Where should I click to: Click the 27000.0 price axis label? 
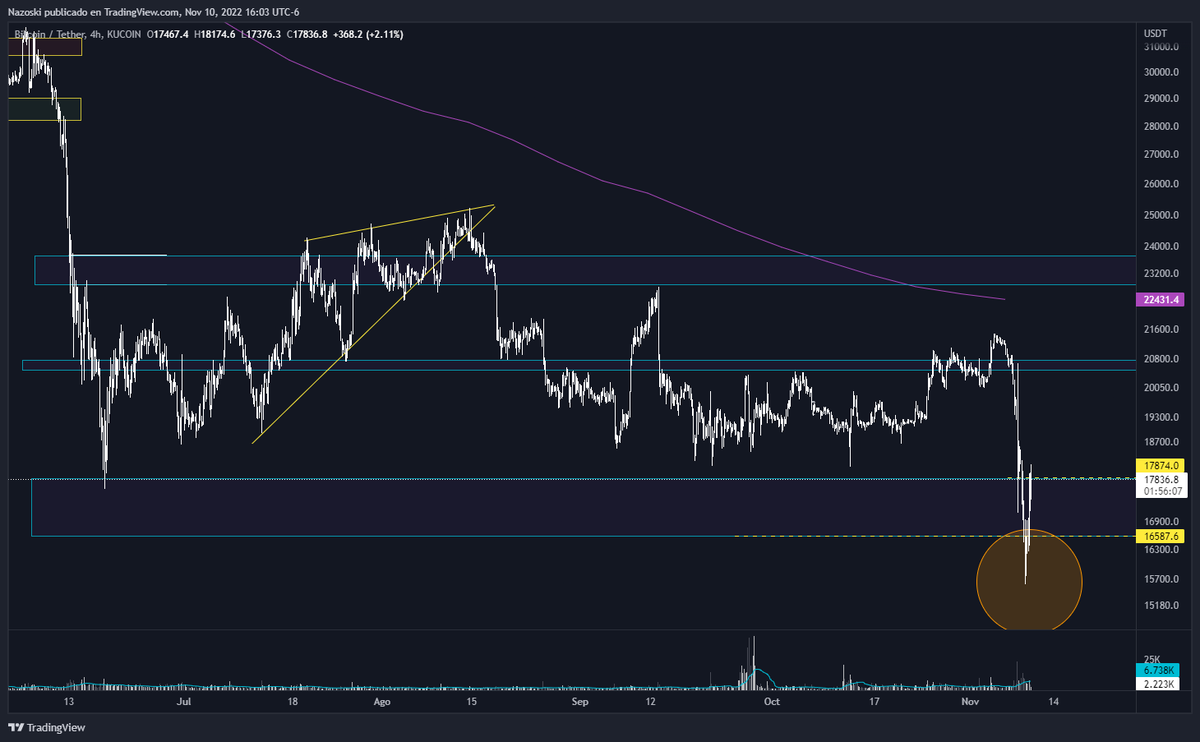(x=1160, y=154)
